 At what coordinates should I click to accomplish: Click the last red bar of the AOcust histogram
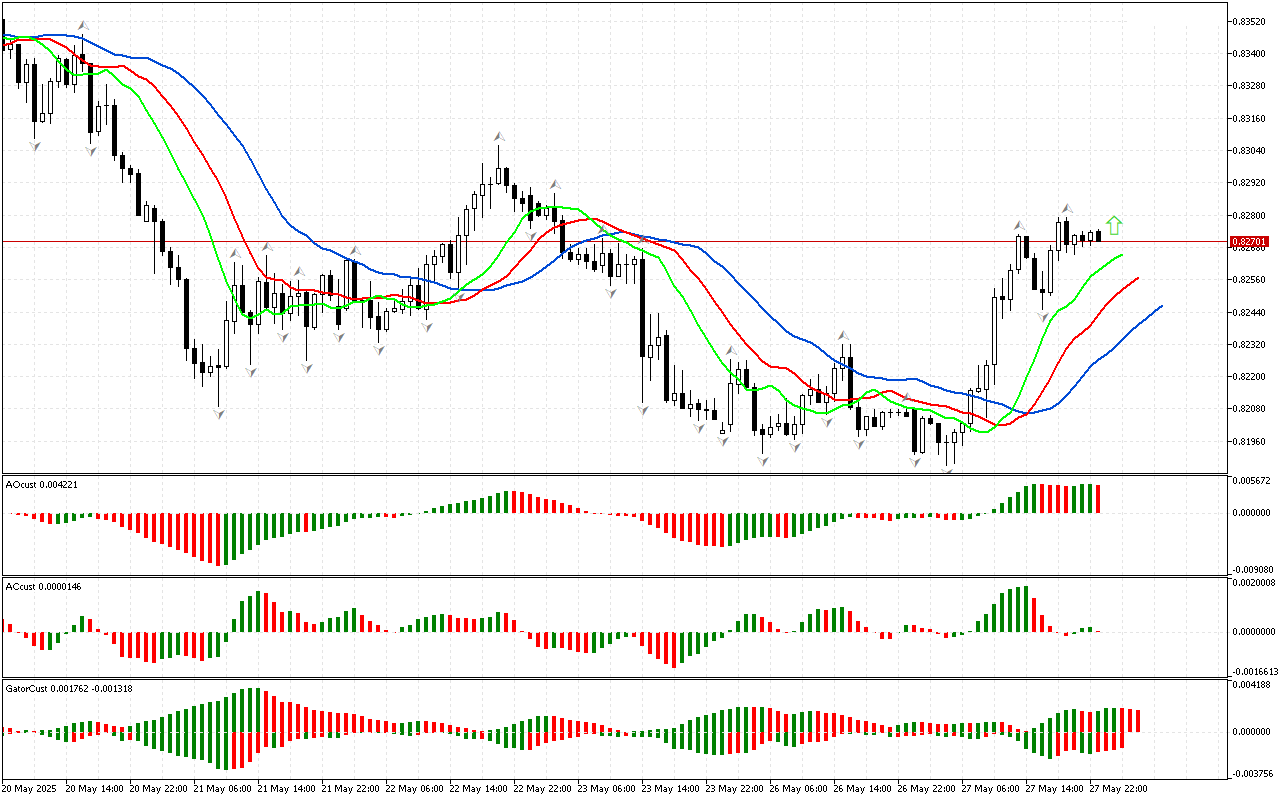point(1098,499)
